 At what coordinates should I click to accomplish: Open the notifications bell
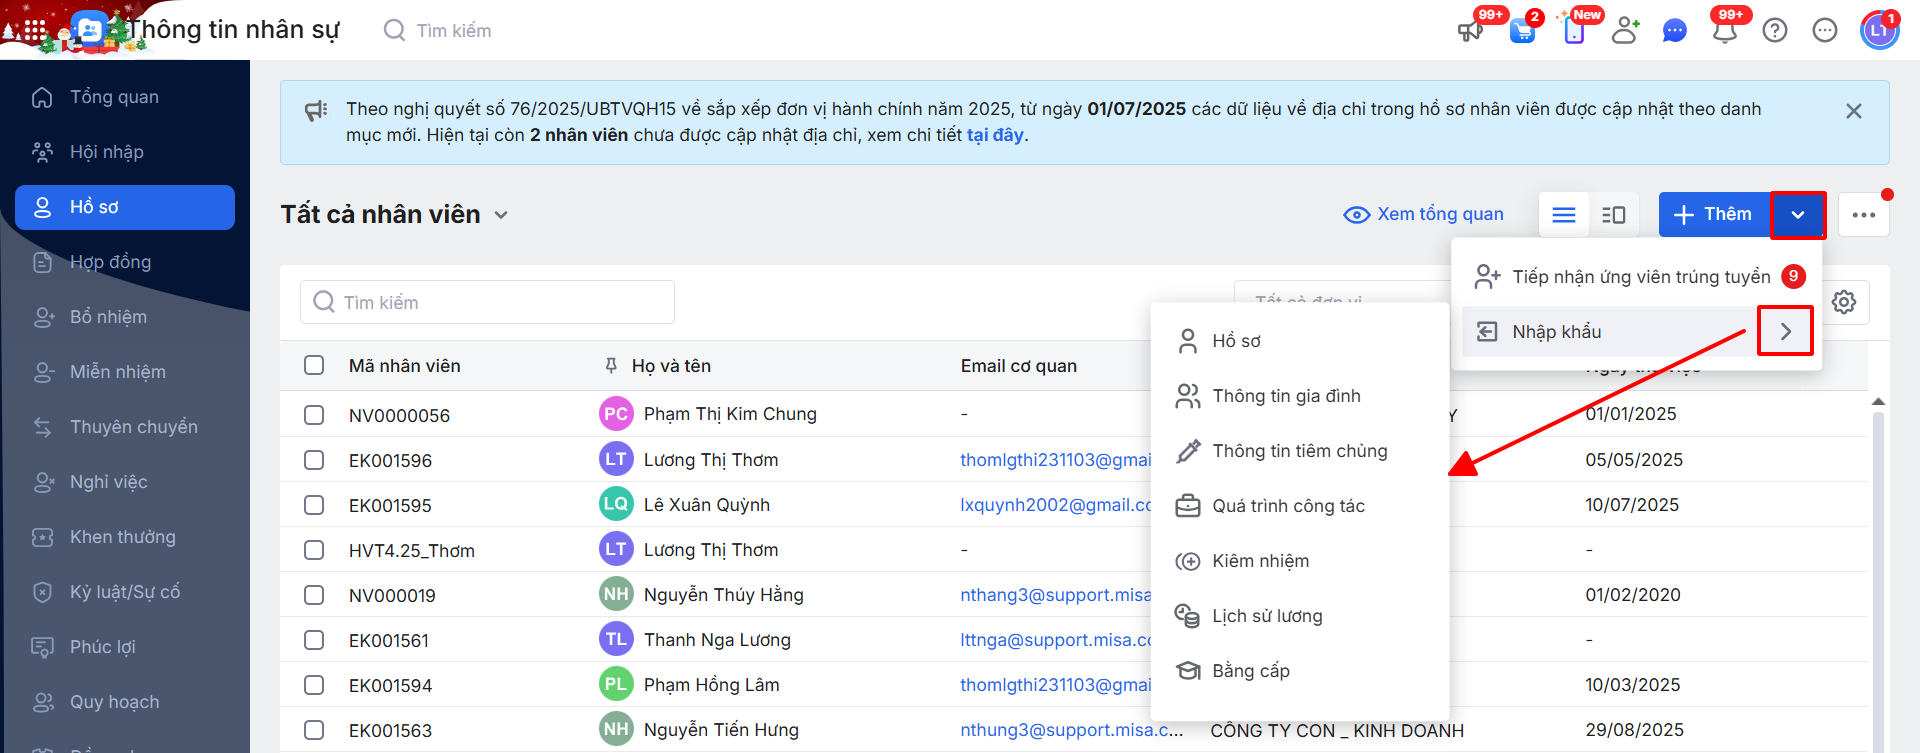click(1725, 31)
